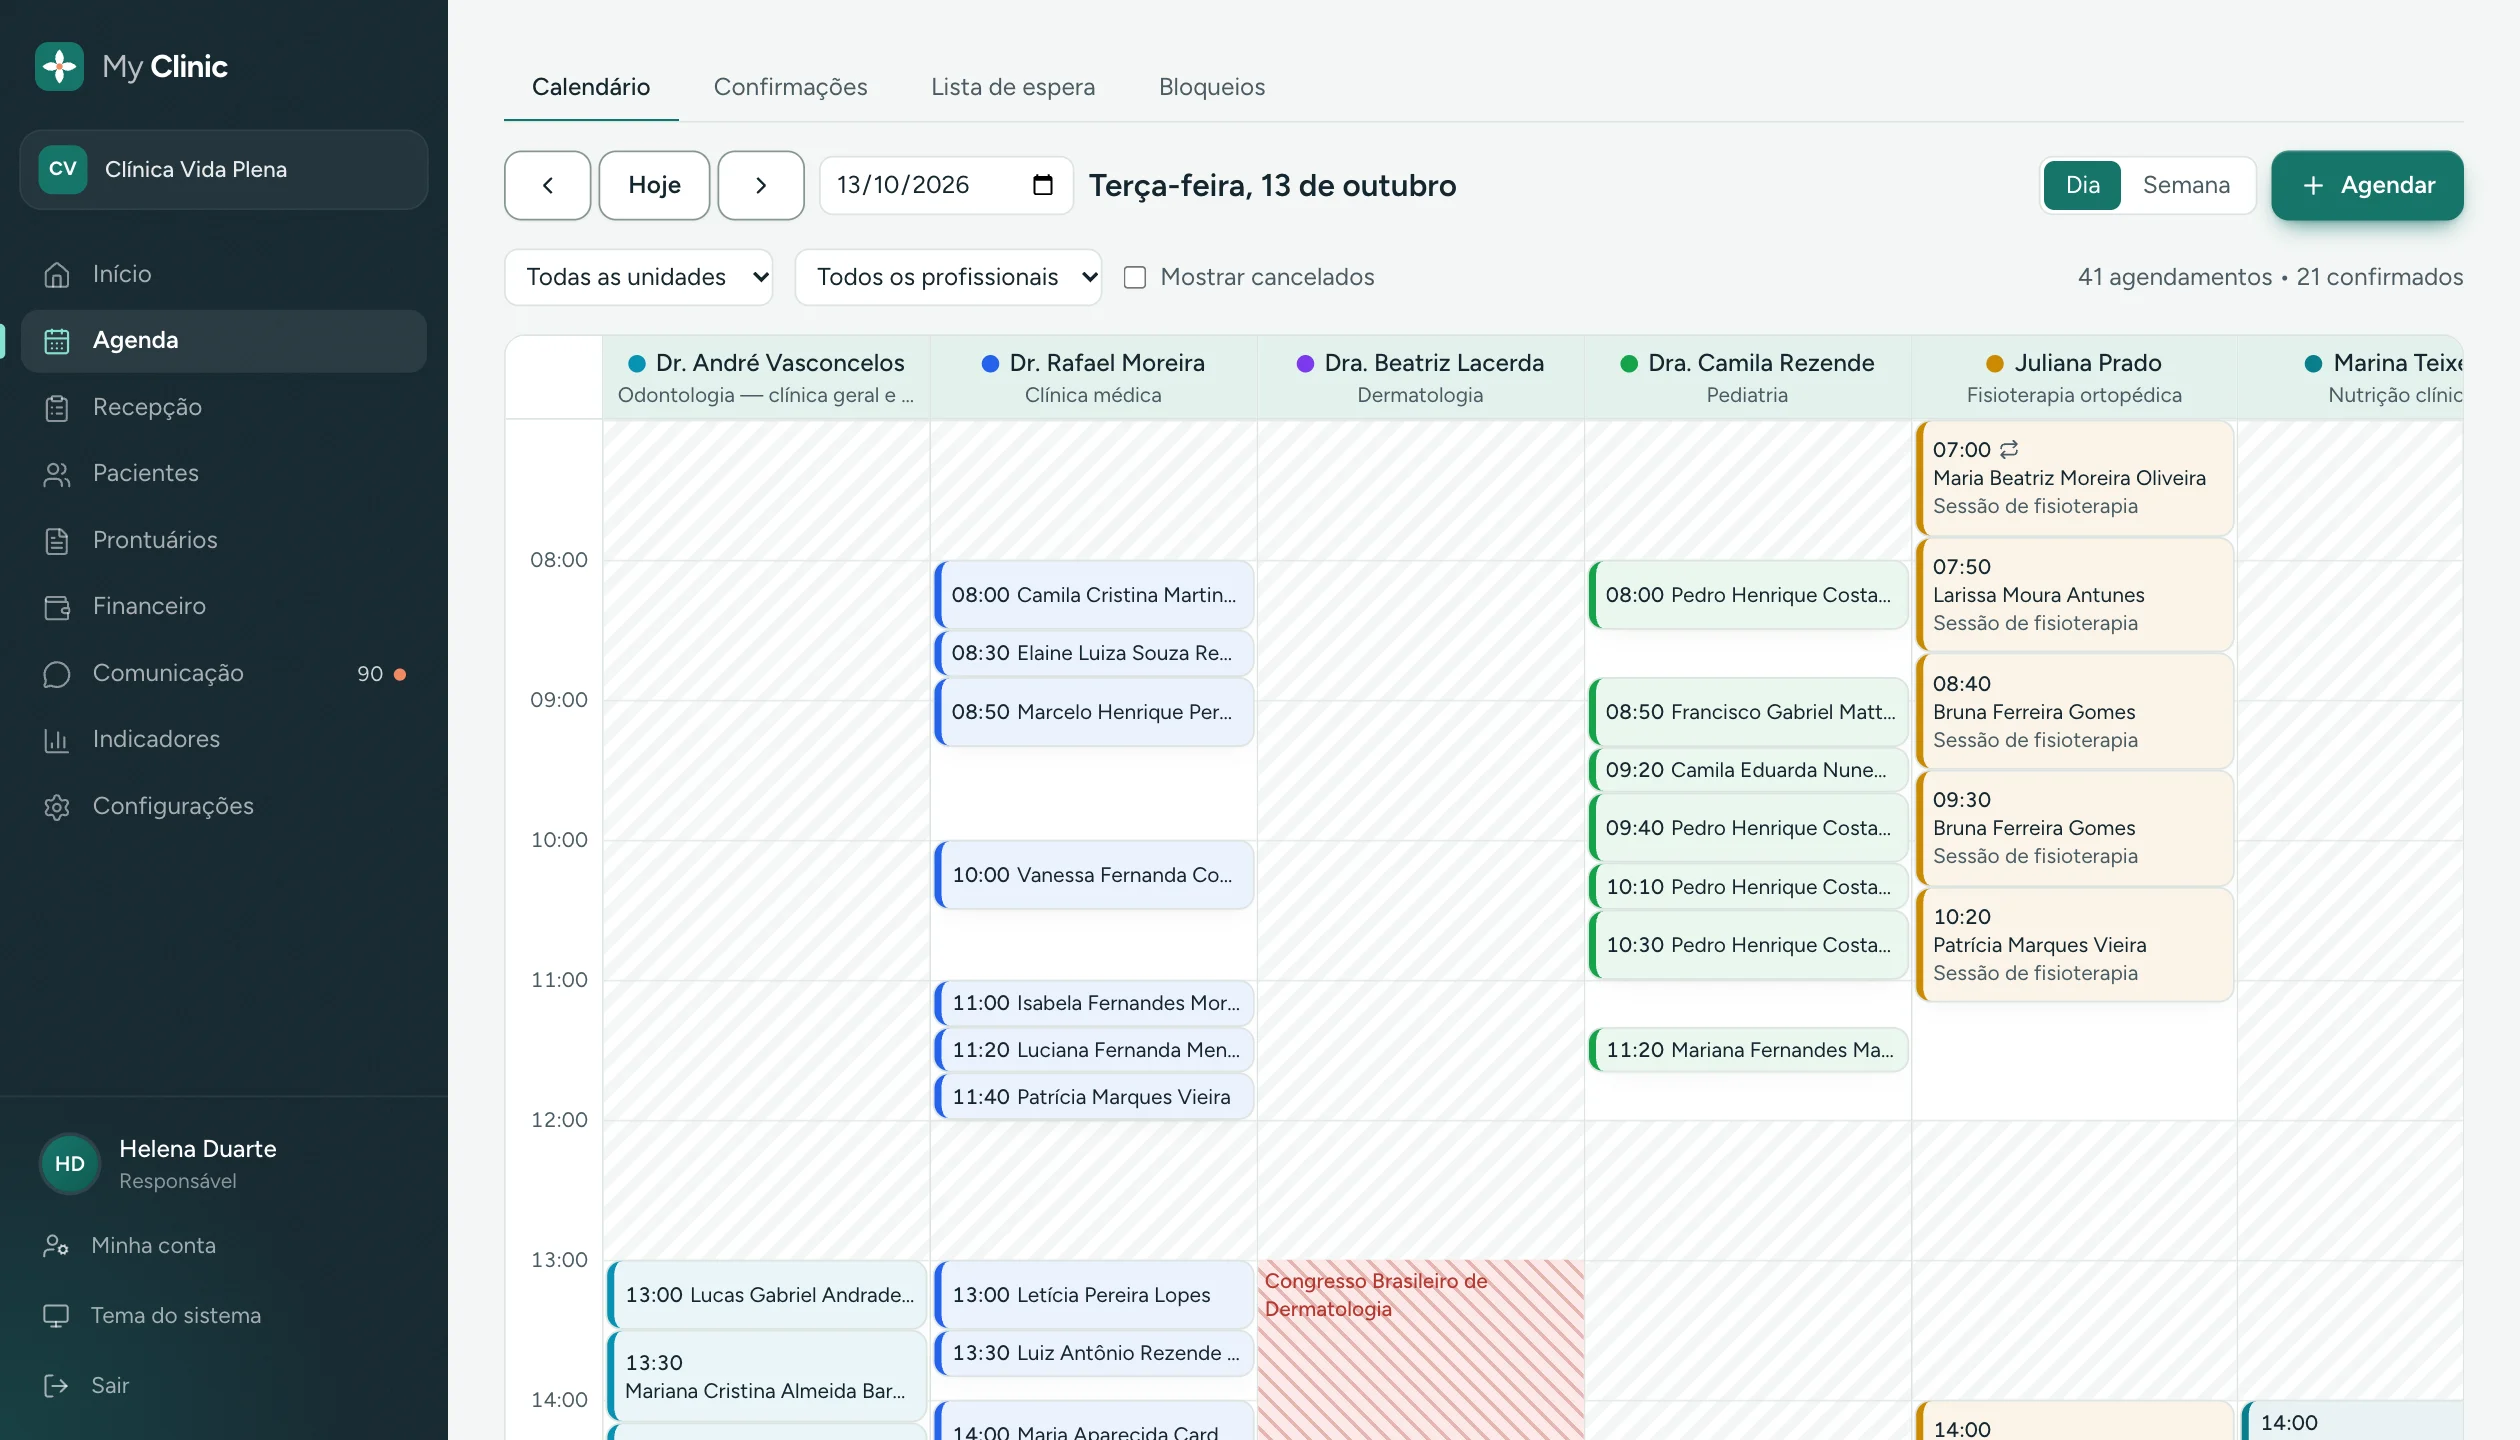
Task: Open the date picker calendar icon
Action: pos(1042,185)
